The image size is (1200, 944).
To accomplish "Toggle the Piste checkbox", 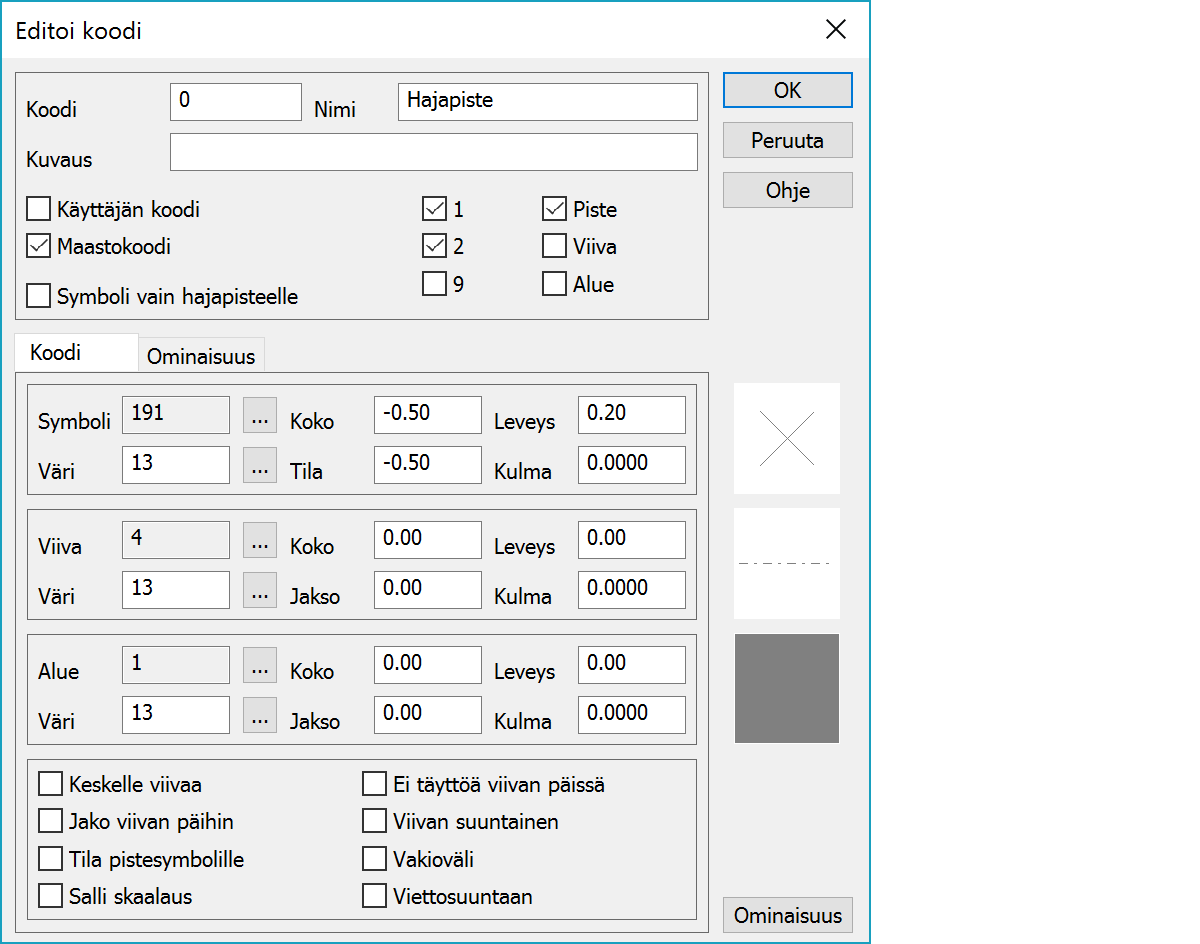I will coord(555,209).
